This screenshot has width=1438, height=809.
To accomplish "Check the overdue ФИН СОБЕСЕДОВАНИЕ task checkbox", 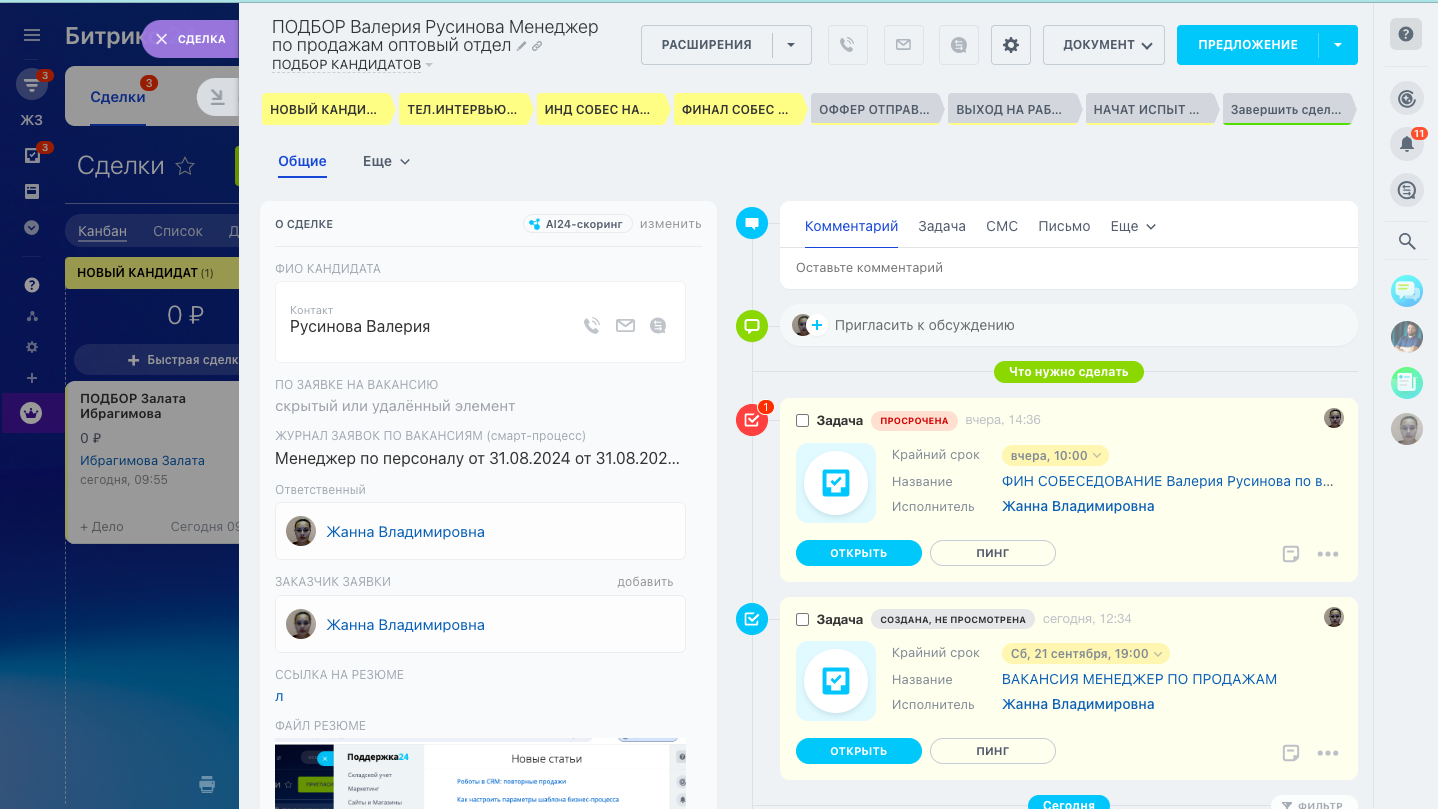I will [802, 421].
